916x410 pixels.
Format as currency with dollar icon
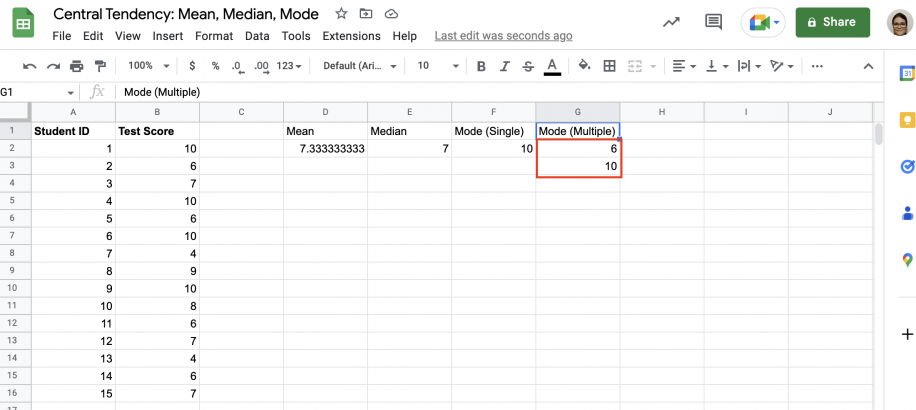pos(192,66)
